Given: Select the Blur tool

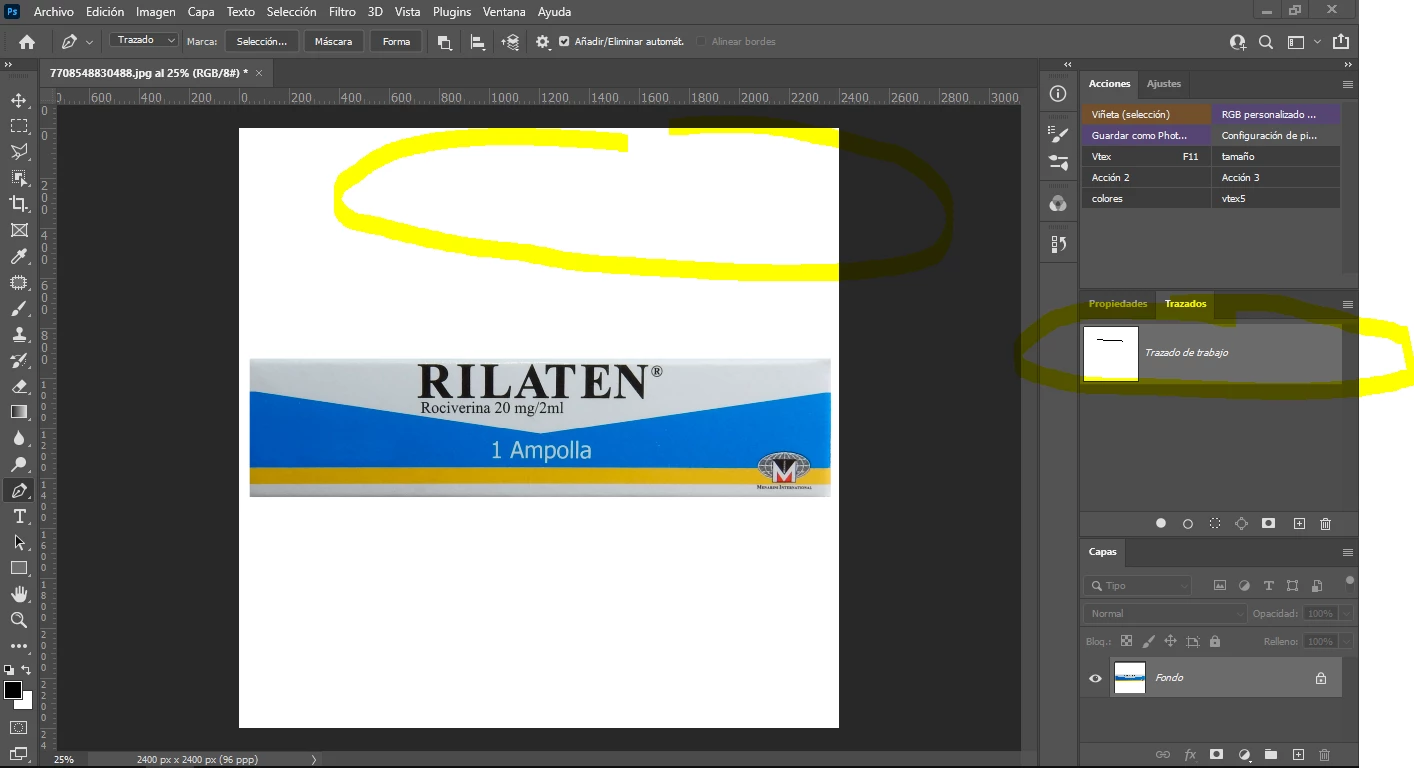Looking at the screenshot, I should [18, 438].
